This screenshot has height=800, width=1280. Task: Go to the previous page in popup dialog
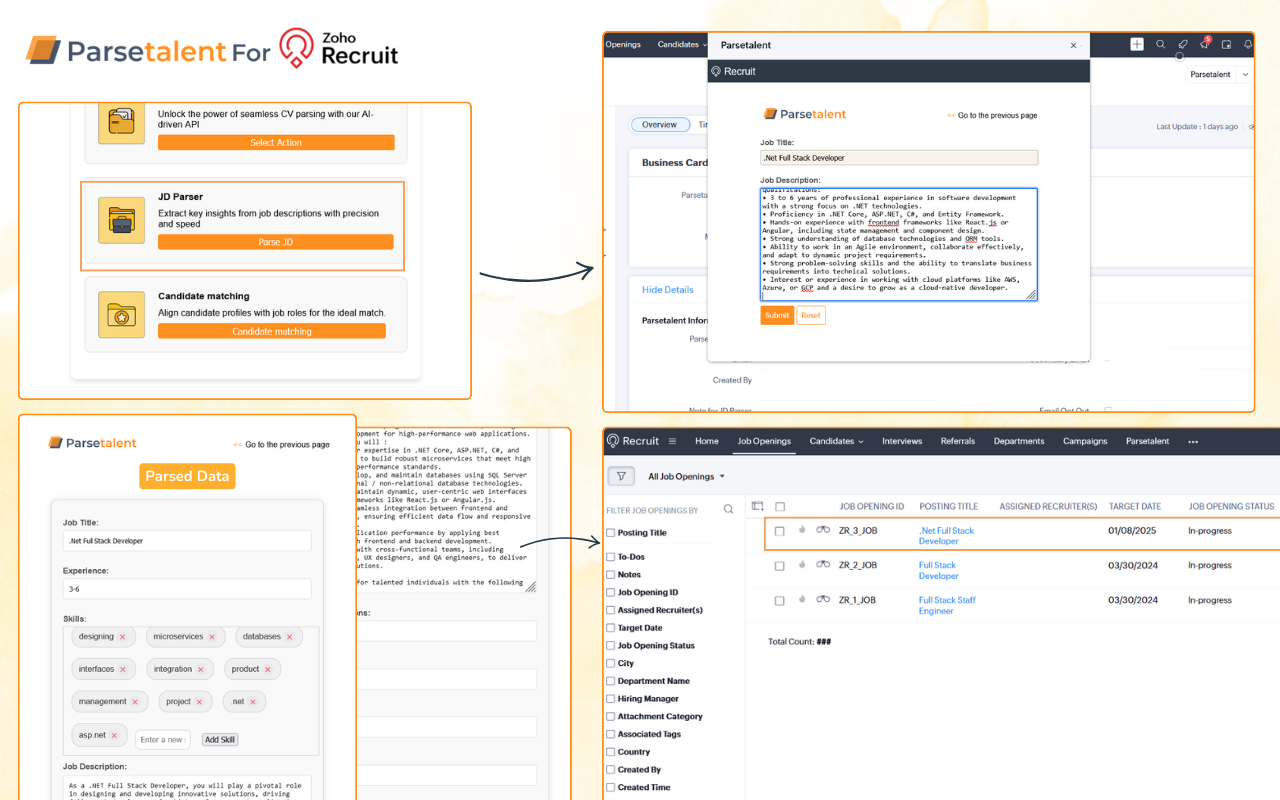(x=992, y=115)
